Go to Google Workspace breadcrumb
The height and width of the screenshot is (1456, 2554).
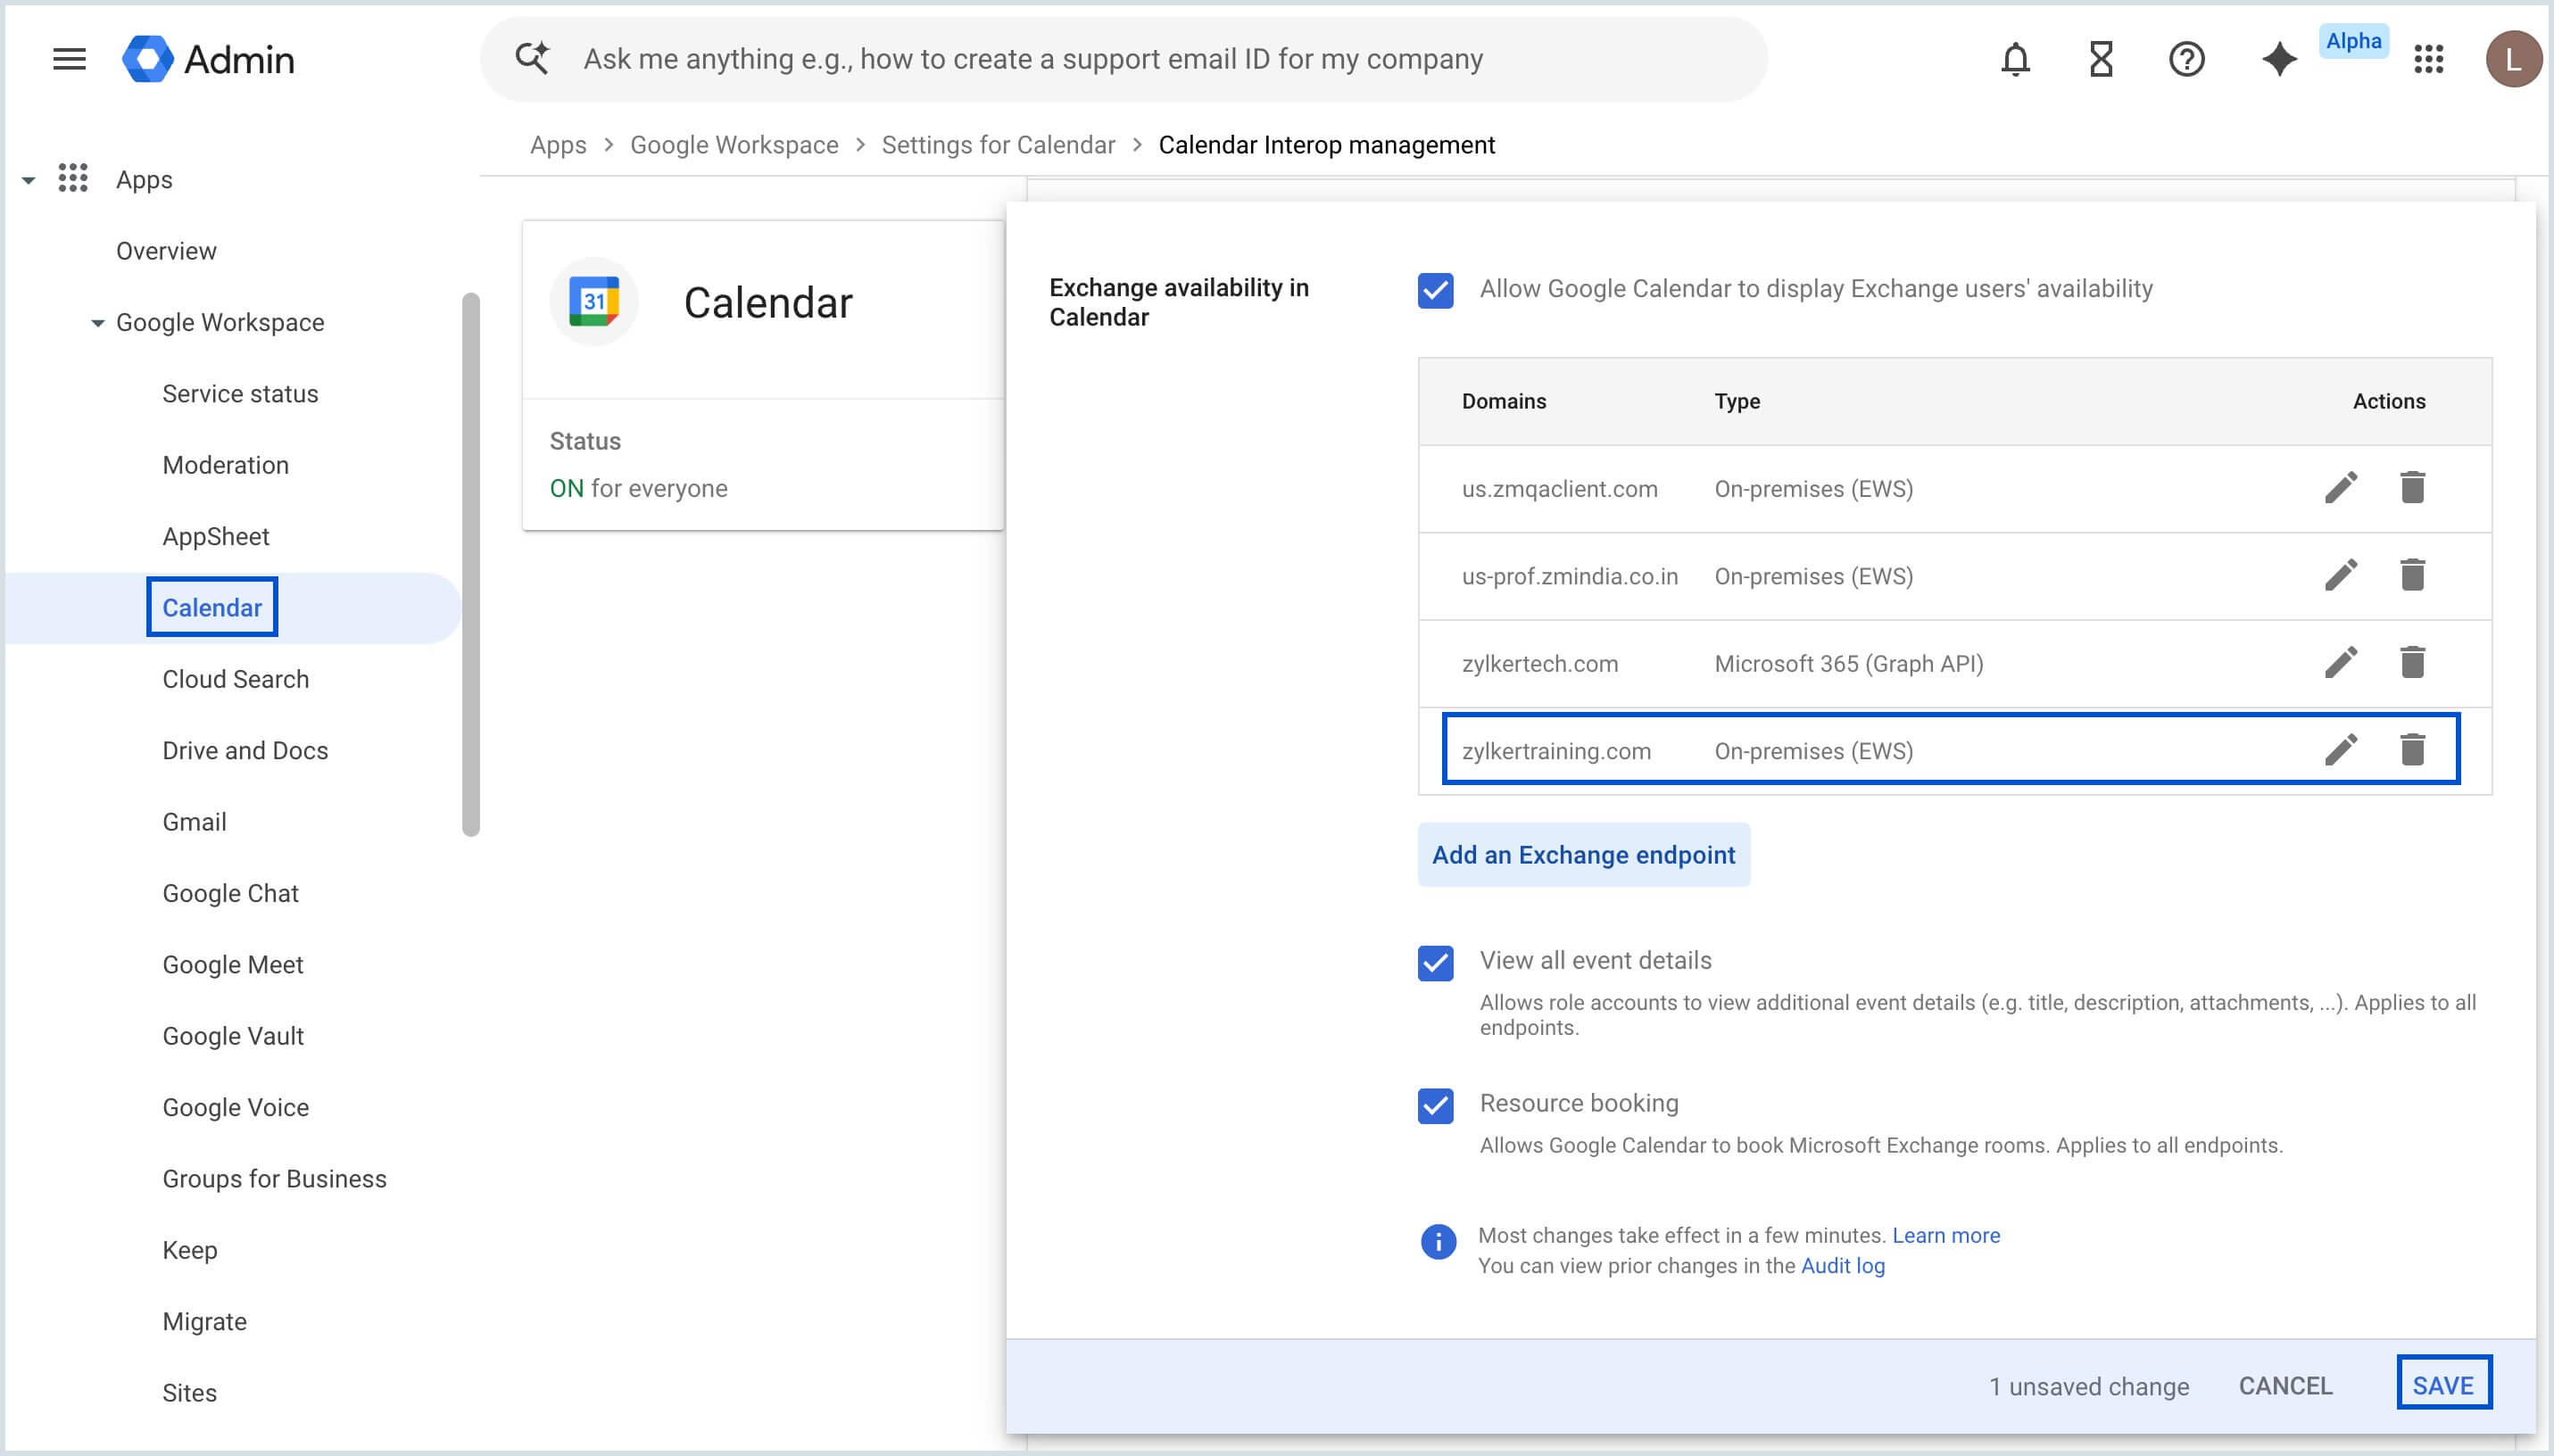coord(734,145)
